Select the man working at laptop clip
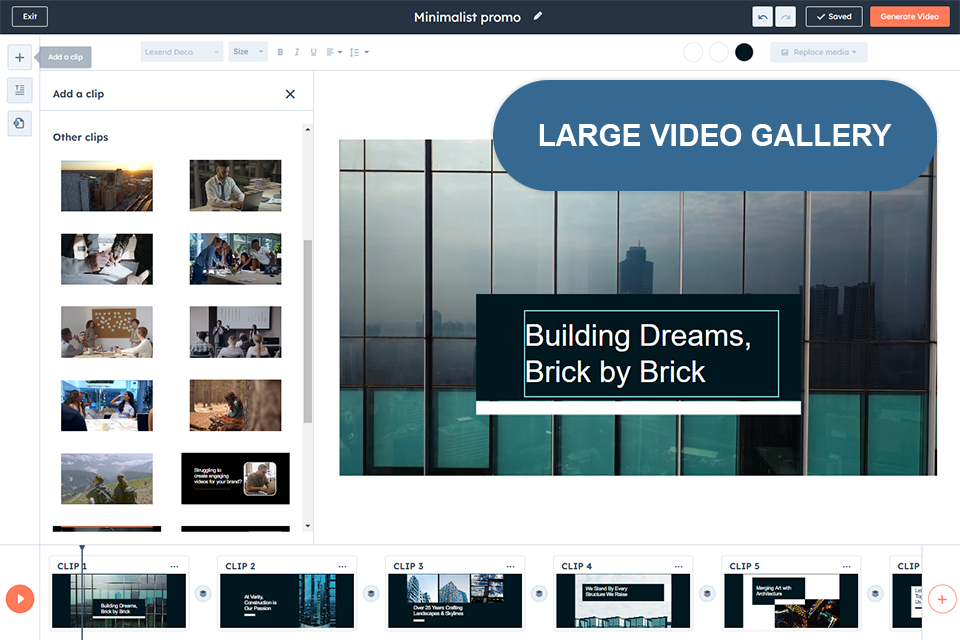Viewport: 960px width, 640px height. [235, 186]
